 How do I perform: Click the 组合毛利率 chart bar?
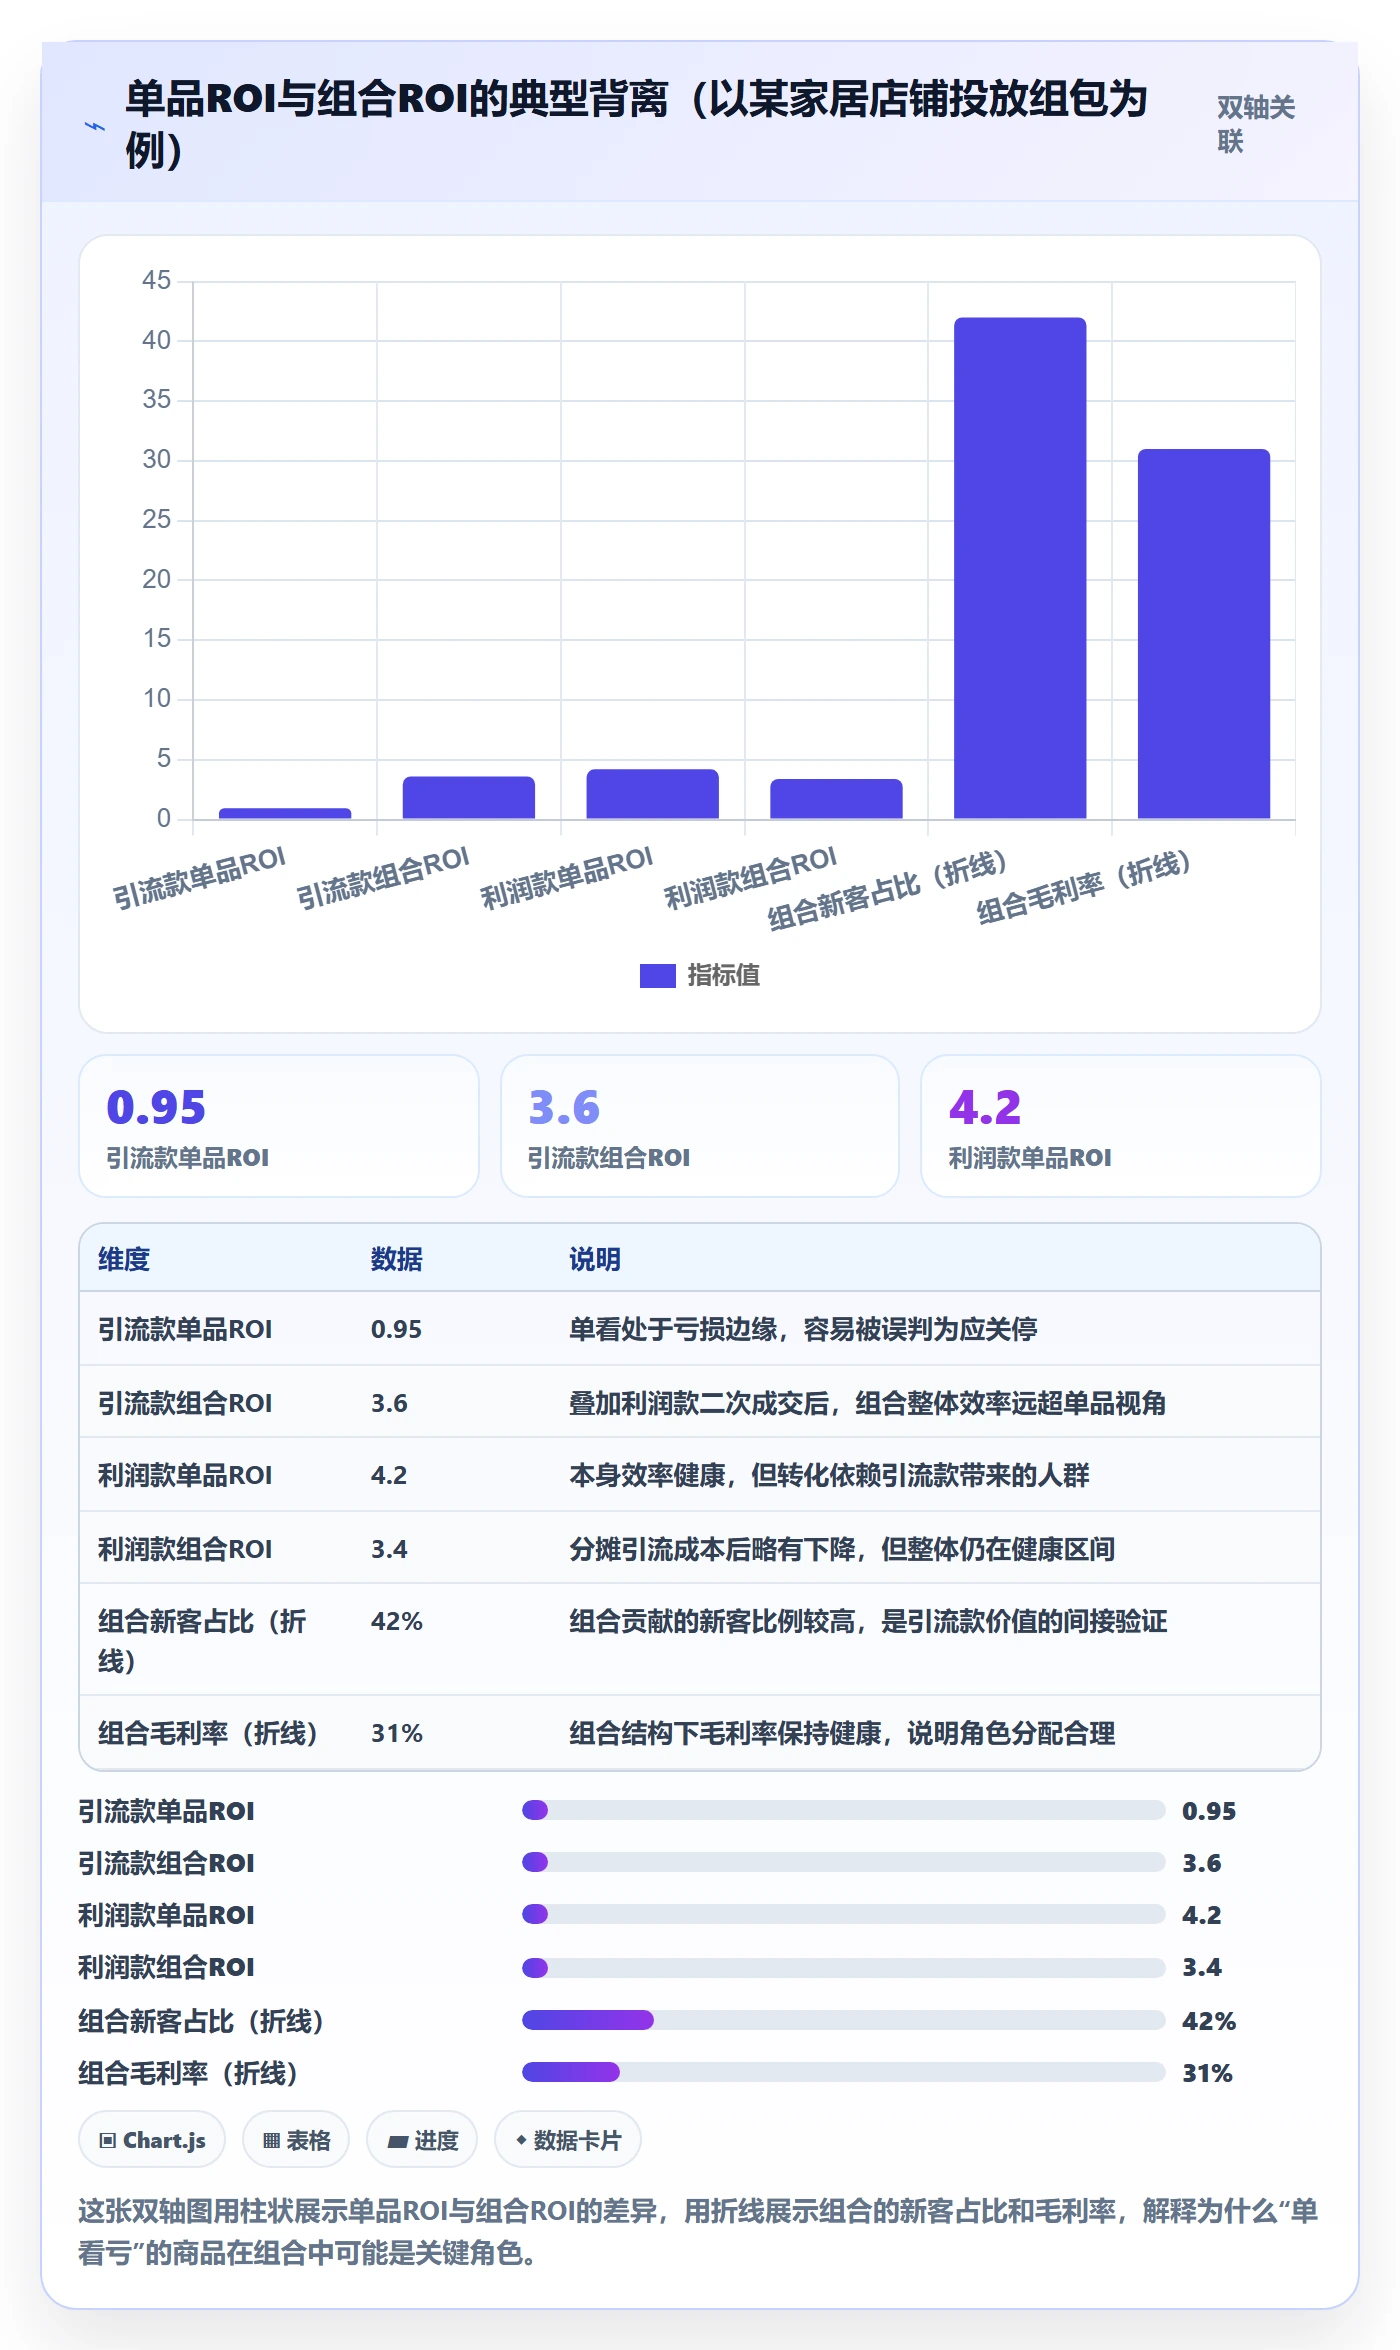1204,634
